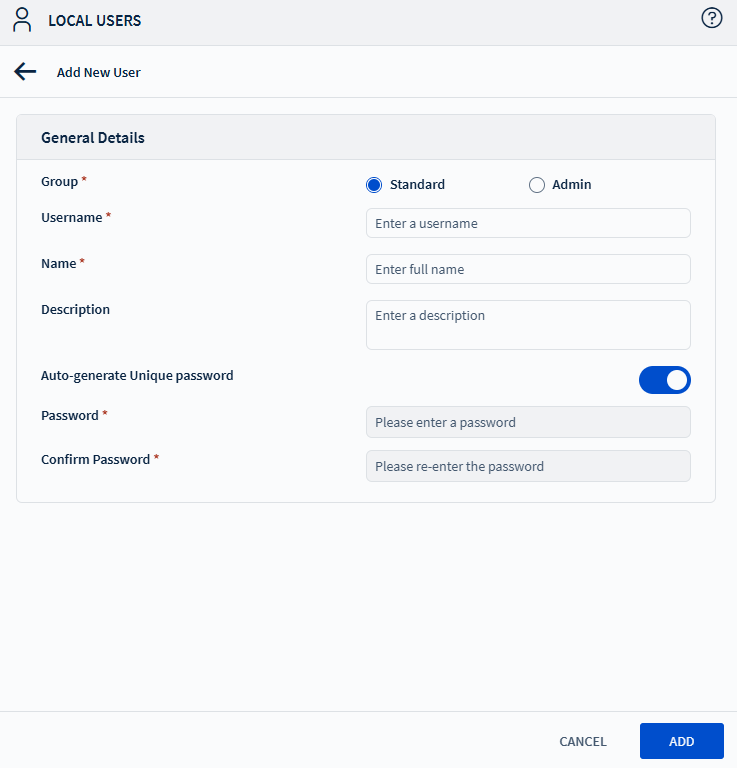Click the Confirm Password label text
Image resolution: width=737 pixels, height=768 pixels.
95,459
